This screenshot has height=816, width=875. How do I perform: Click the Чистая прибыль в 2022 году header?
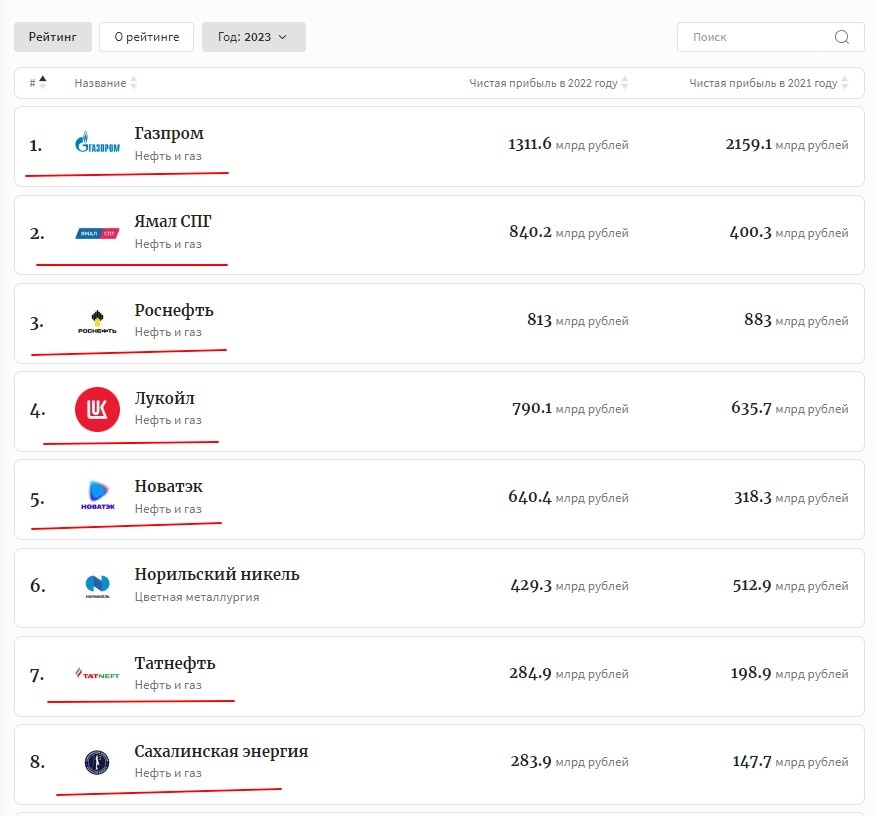[543, 83]
